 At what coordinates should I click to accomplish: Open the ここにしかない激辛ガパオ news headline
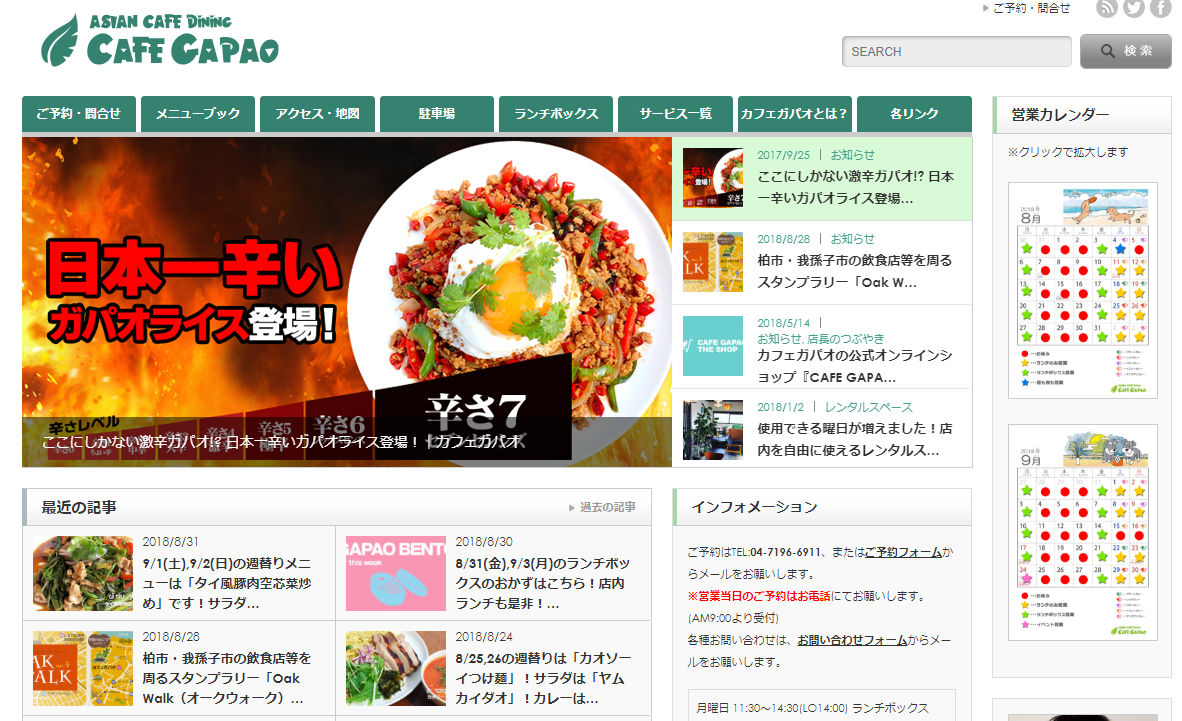tap(856, 187)
